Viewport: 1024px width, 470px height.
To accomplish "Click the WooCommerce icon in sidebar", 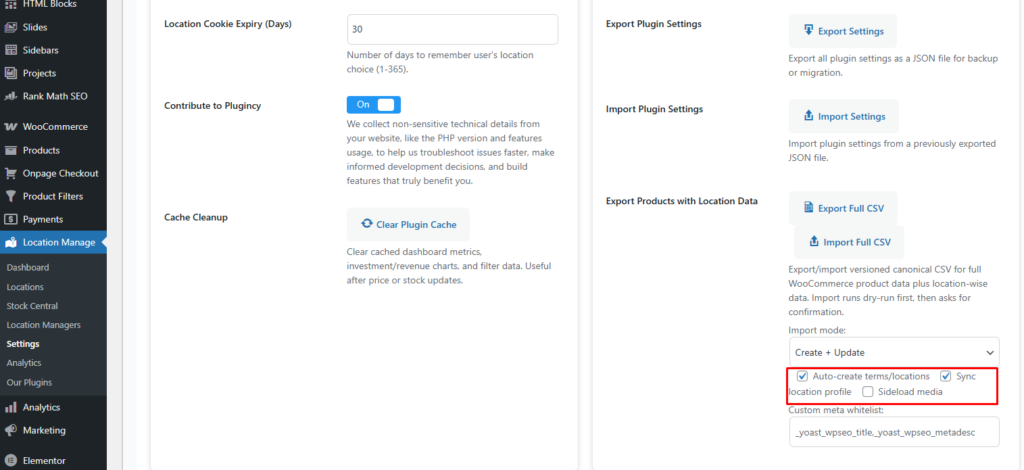I will coord(11,127).
